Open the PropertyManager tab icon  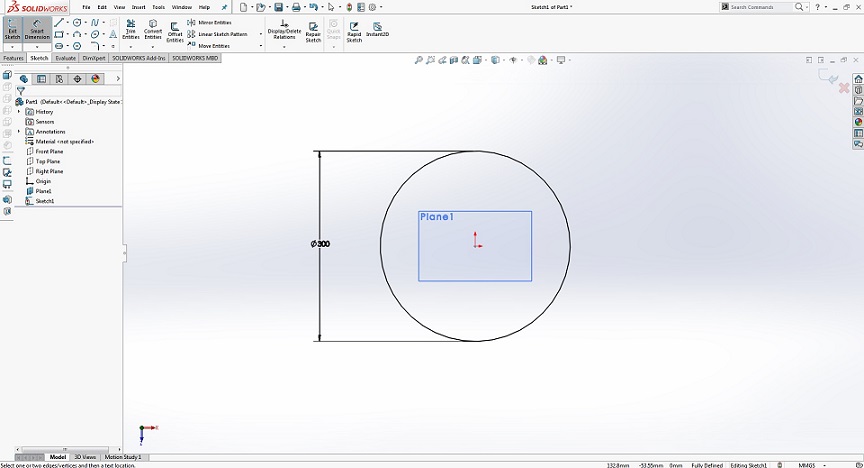[x=41, y=79]
